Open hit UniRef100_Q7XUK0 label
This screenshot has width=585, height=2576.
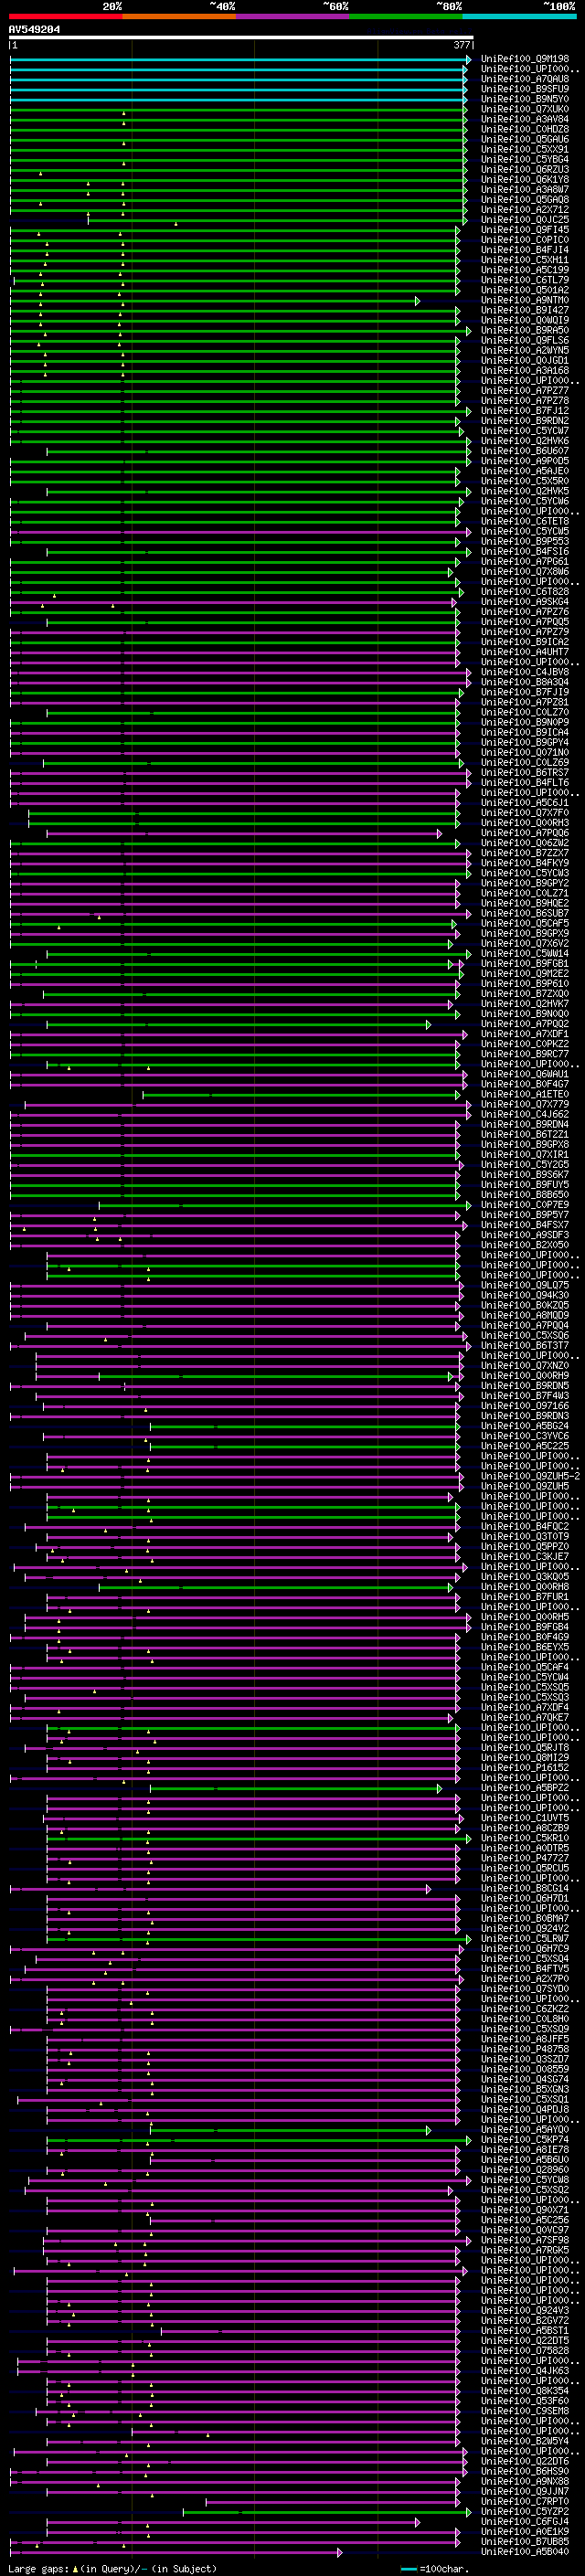coord(525,109)
